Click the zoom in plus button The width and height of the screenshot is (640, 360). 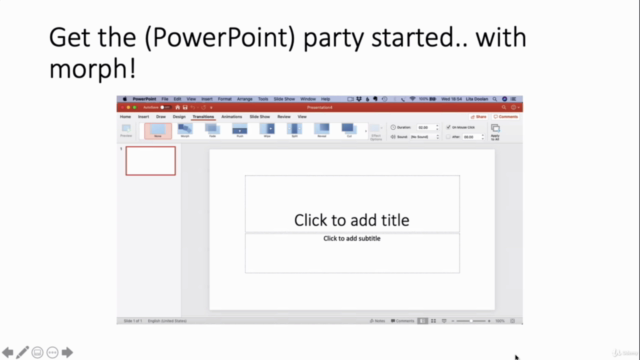point(489,321)
